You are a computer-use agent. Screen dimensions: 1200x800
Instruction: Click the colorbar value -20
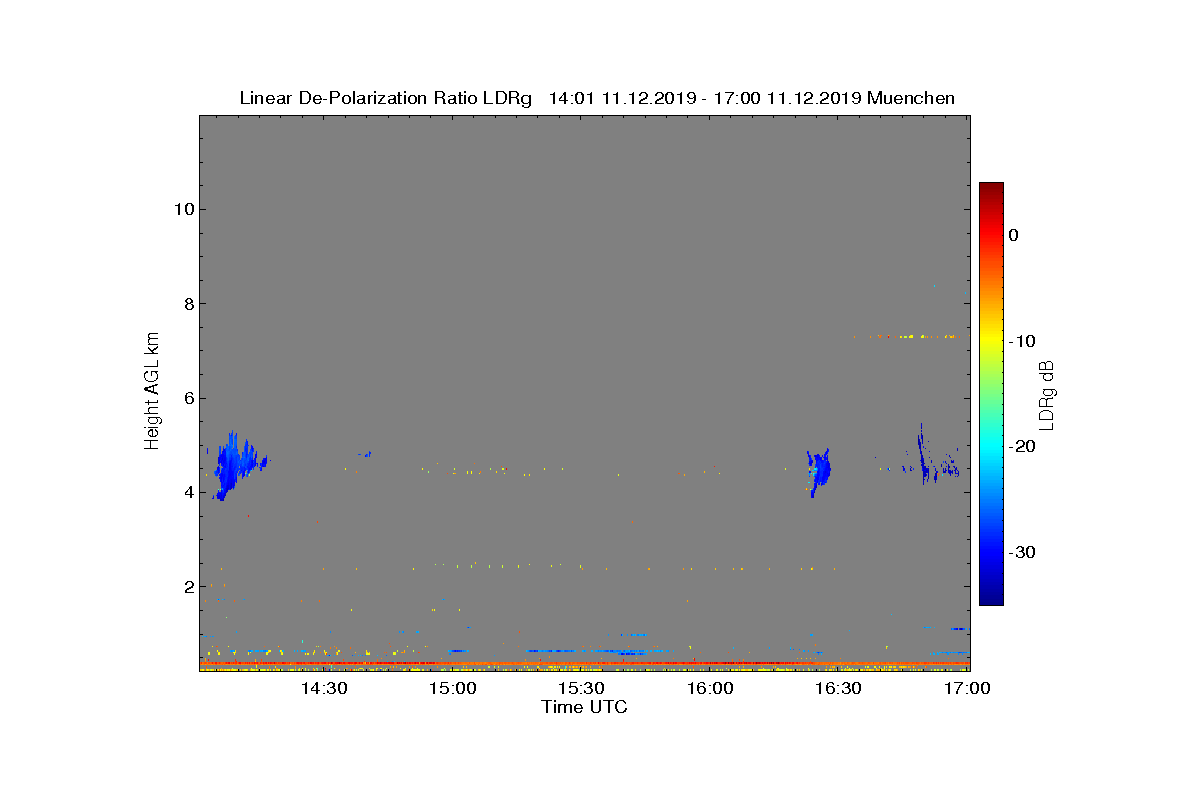pos(1022,447)
